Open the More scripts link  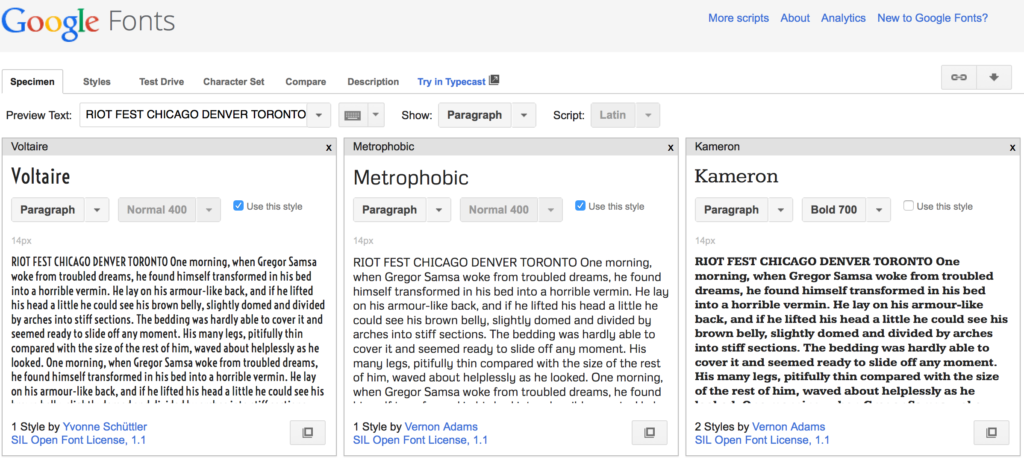(739, 18)
